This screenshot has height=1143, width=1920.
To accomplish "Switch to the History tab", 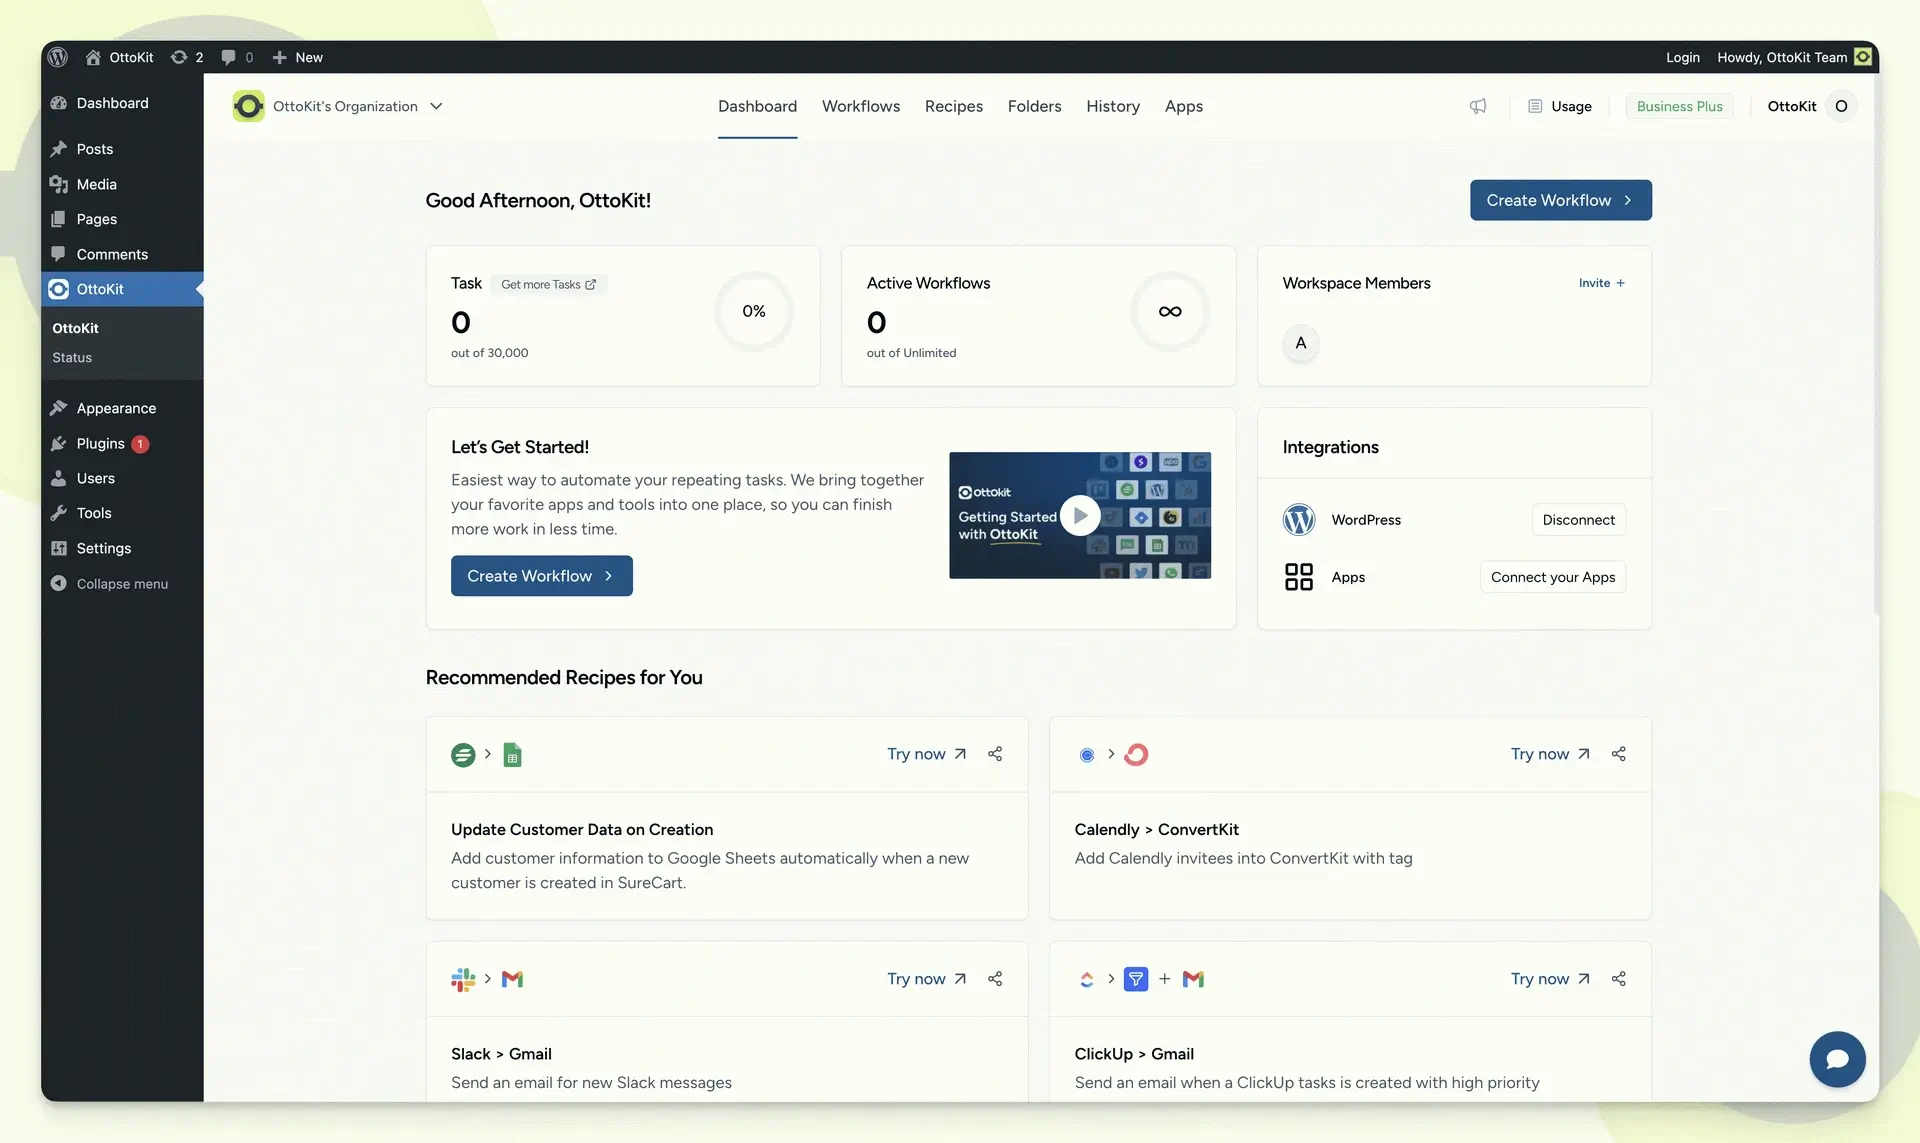I will [1113, 106].
